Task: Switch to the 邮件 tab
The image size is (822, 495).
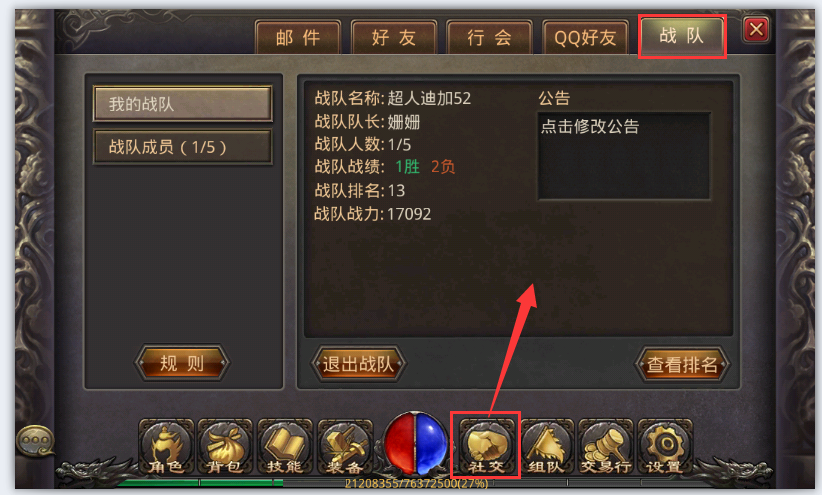Action: pos(298,37)
